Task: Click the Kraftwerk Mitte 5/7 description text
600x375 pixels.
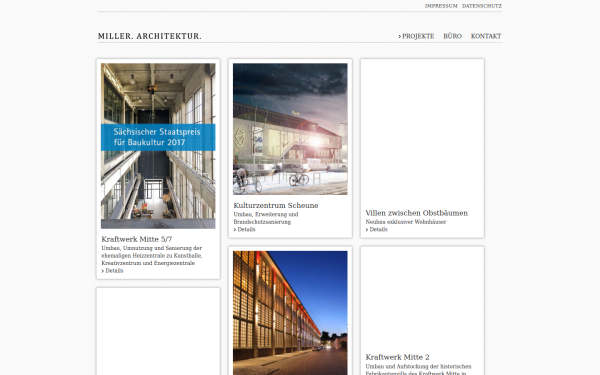Action: (x=152, y=256)
